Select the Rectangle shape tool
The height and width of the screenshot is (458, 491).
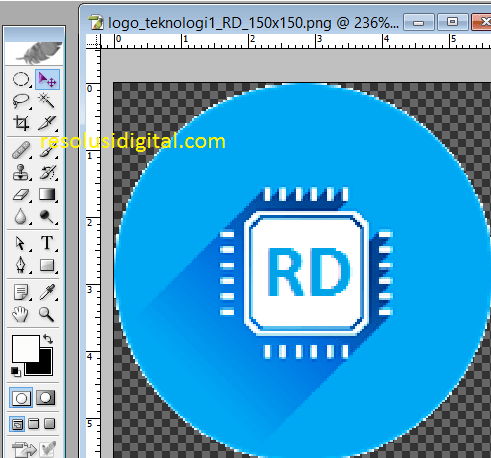47,265
